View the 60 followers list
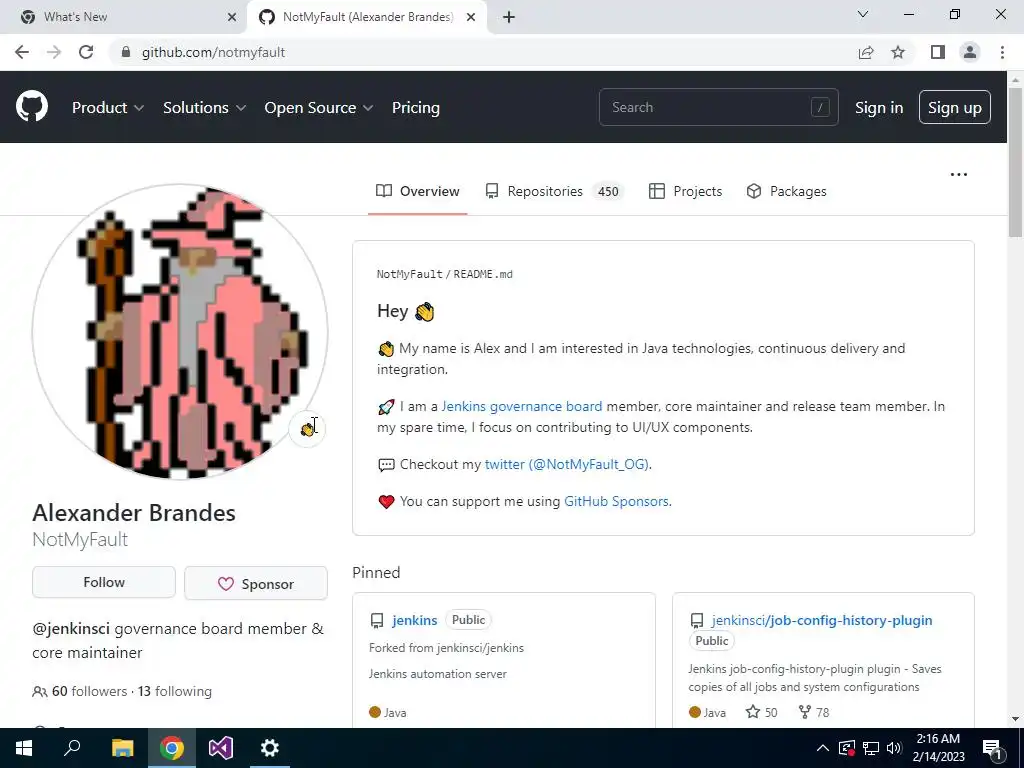 tap(89, 691)
